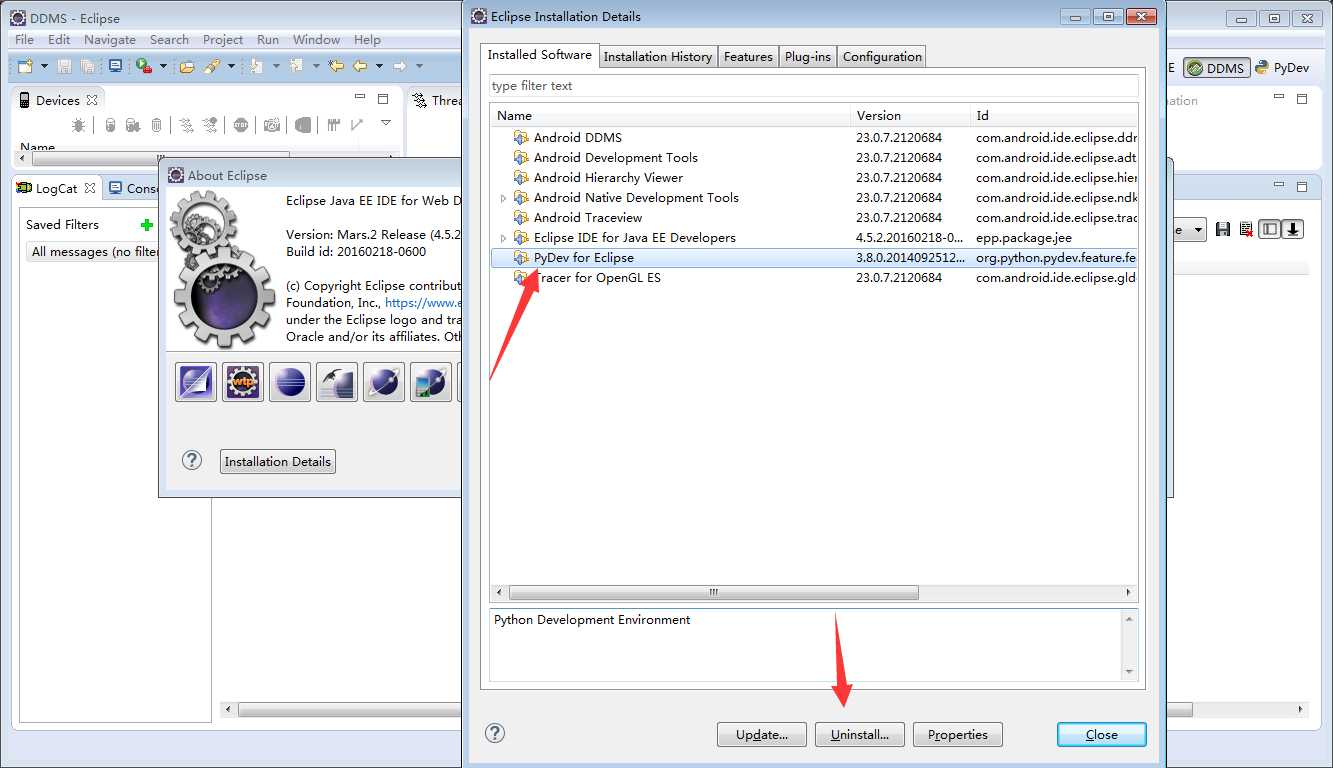Click the Uninstall... button

(859, 734)
